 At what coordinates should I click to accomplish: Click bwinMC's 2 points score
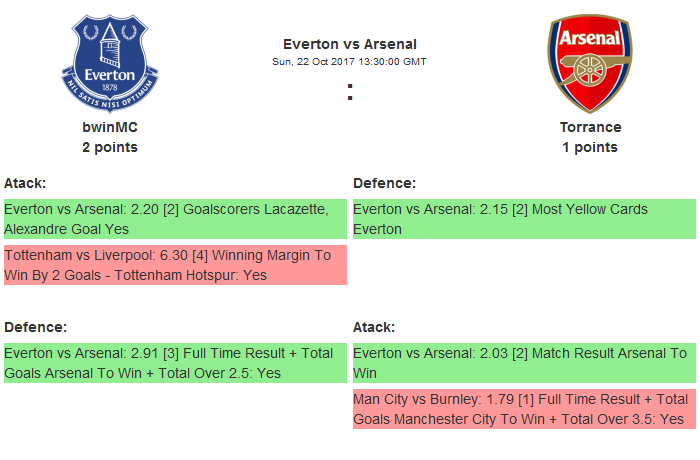coord(110,147)
